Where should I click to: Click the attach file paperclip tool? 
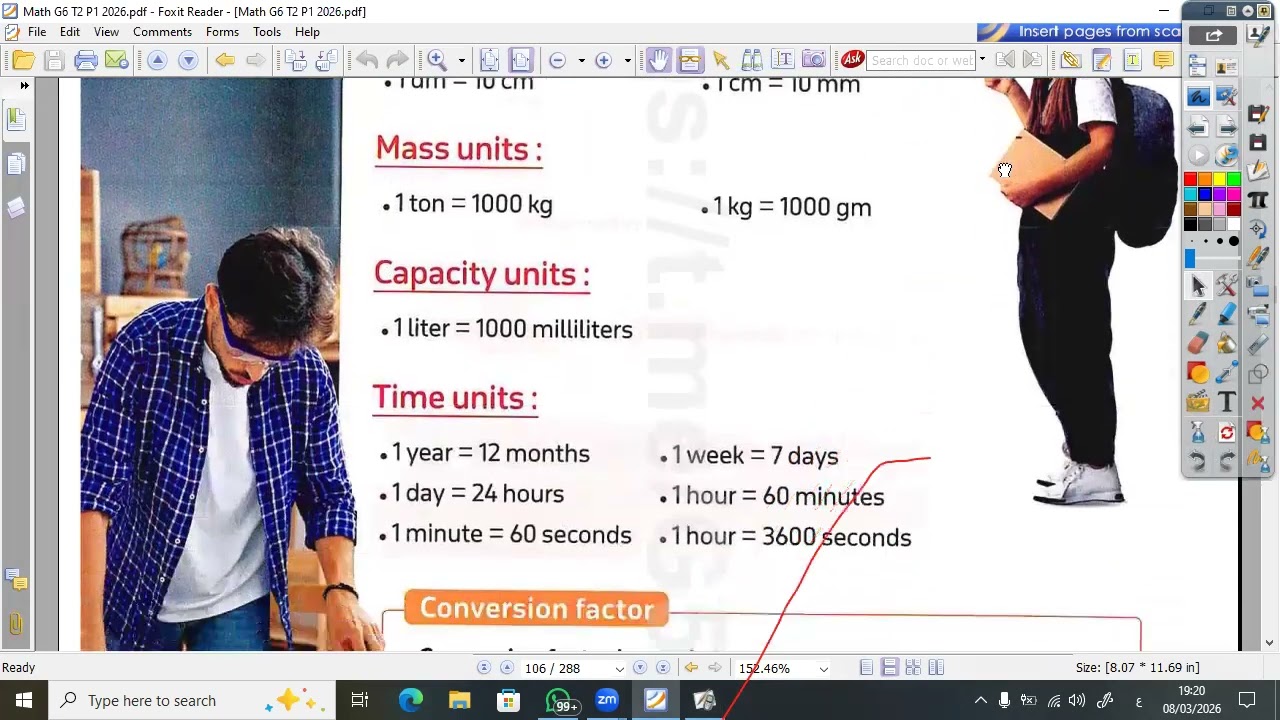(x=1071, y=61)
